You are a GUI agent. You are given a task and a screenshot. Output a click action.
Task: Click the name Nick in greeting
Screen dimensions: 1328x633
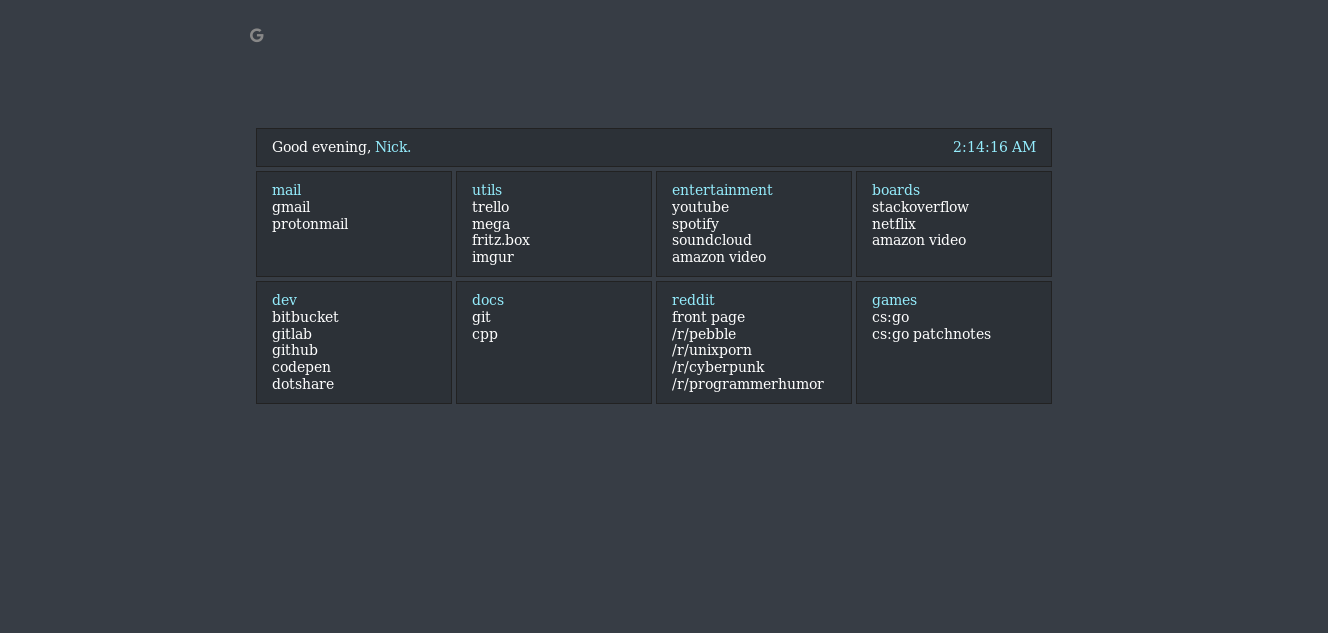point(393,147)
